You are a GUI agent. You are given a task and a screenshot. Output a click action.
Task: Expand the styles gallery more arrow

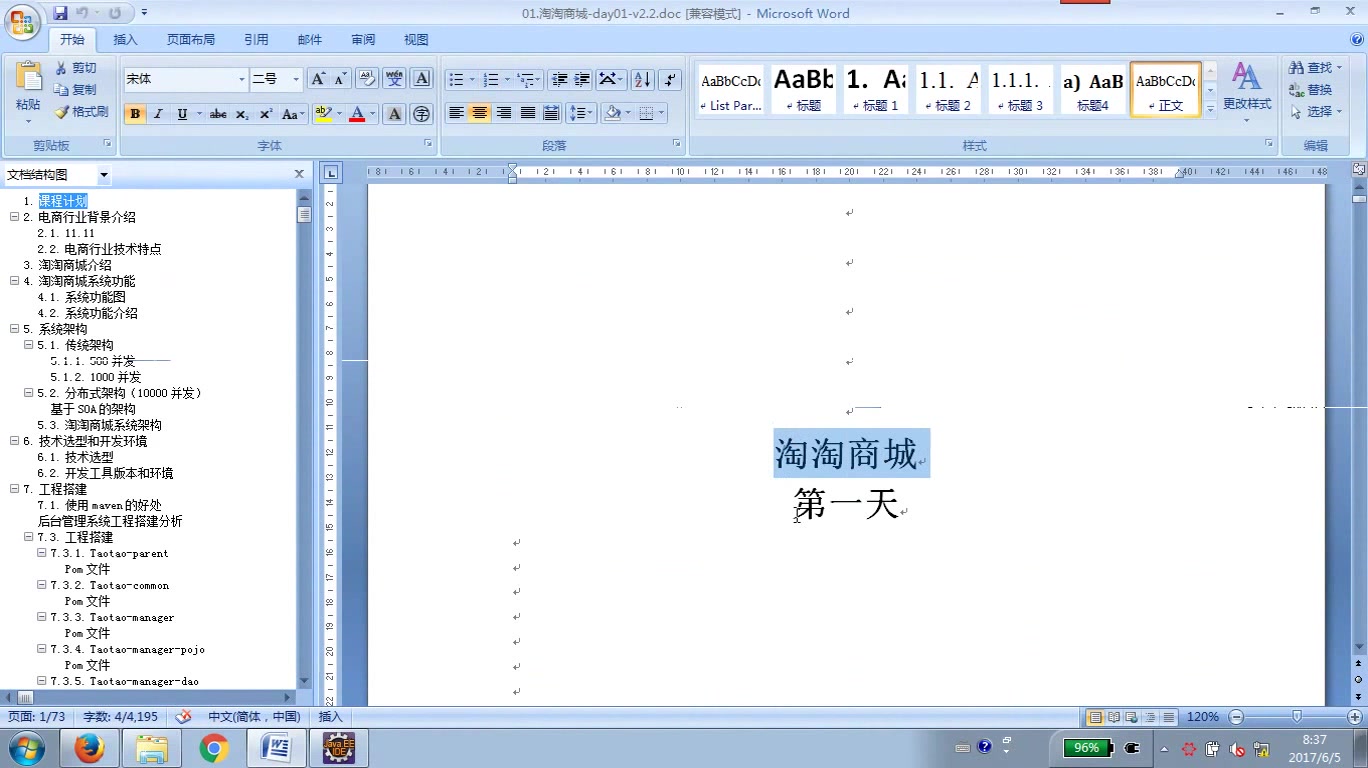tap(1210, 110)
